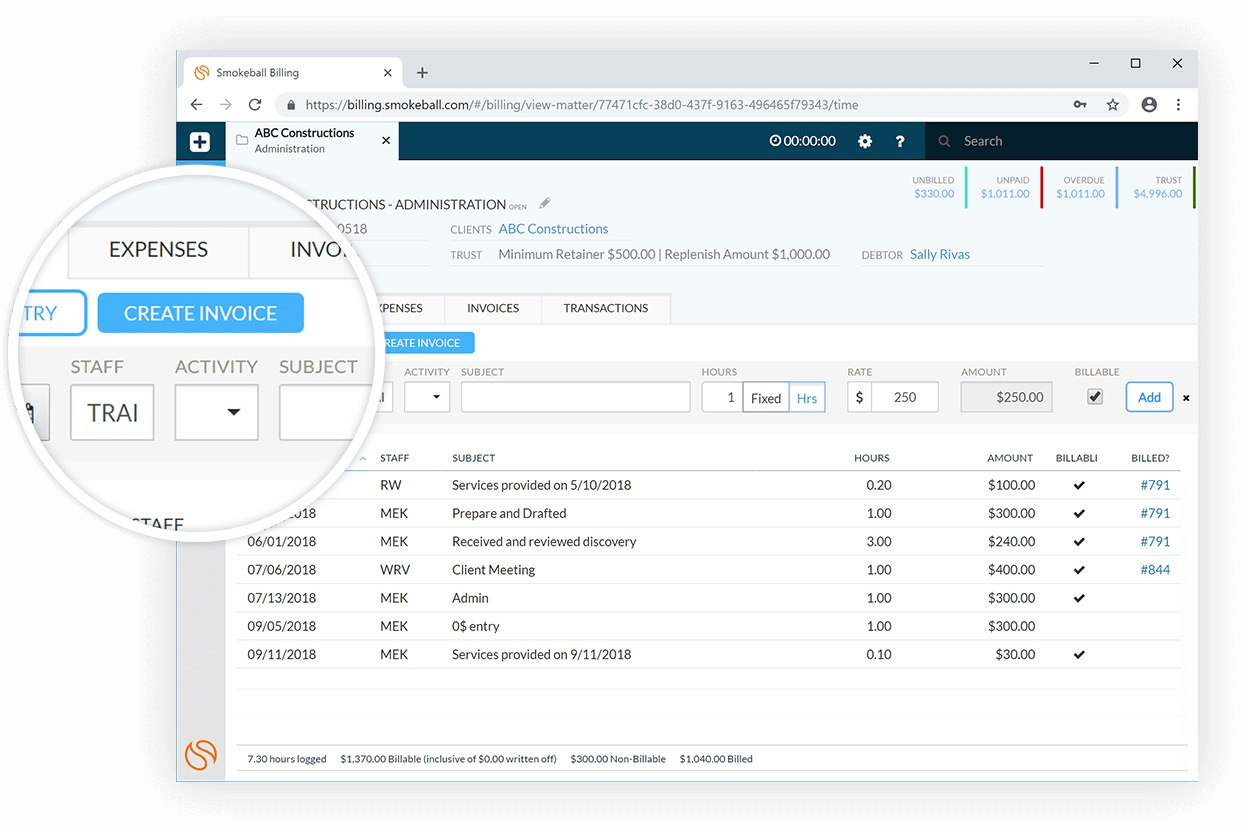This screenshot has width=1248, height=832.
Task: Toggle the Billable checkbox in entry form
Action: click(1095, 397)
